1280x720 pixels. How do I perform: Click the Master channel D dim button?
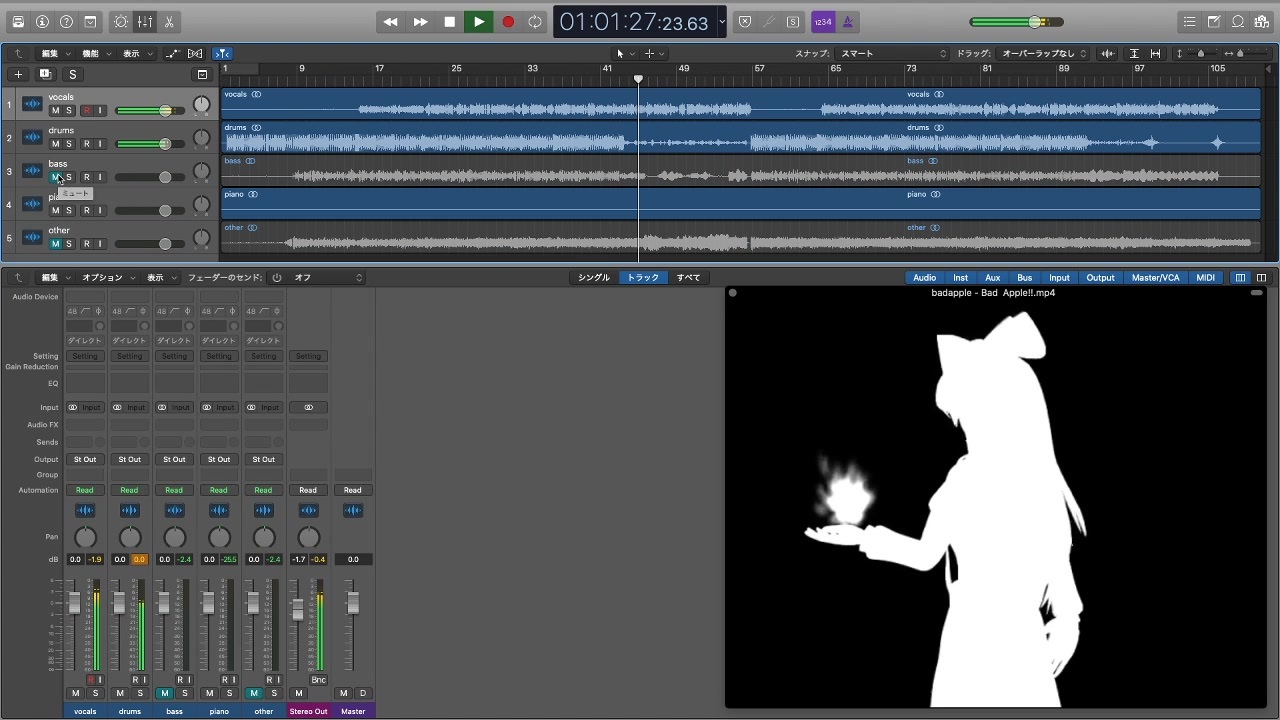(x=363, y=693)
